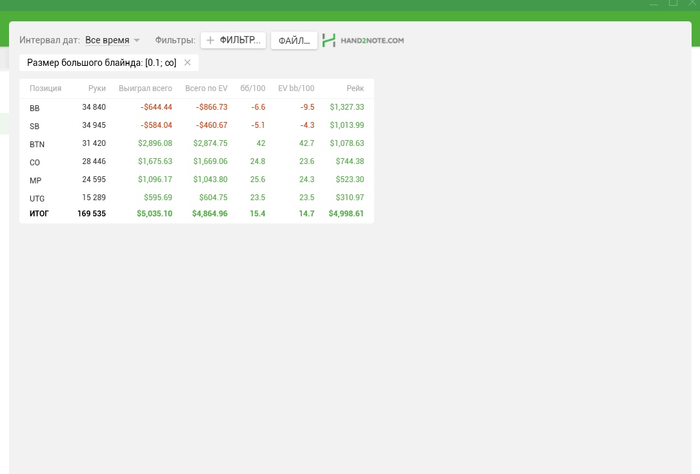Sort by the 'Позиция' column header
Image resolution: width=700 pixels, height=474 pixels.
coord(46,88)
